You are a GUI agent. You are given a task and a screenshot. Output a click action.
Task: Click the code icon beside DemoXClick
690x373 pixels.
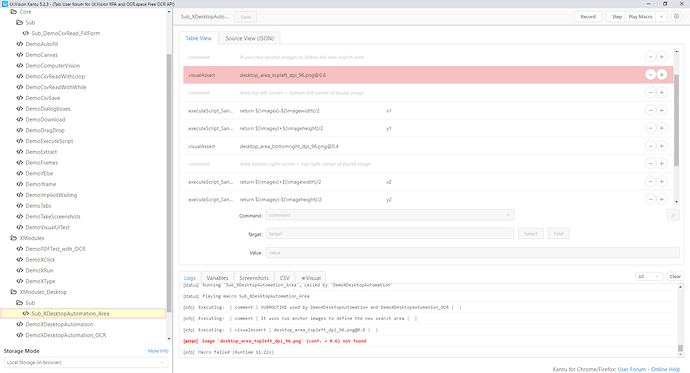(x=19, y=260)
